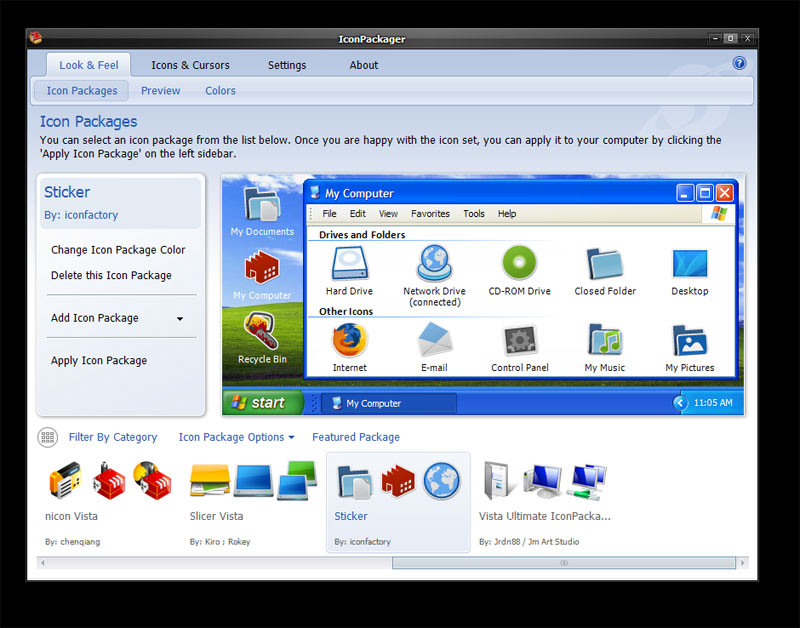Open the Tools menu in My Computer preview
The width and height of the screenshot is (800, 628).
tap(474, 214)
